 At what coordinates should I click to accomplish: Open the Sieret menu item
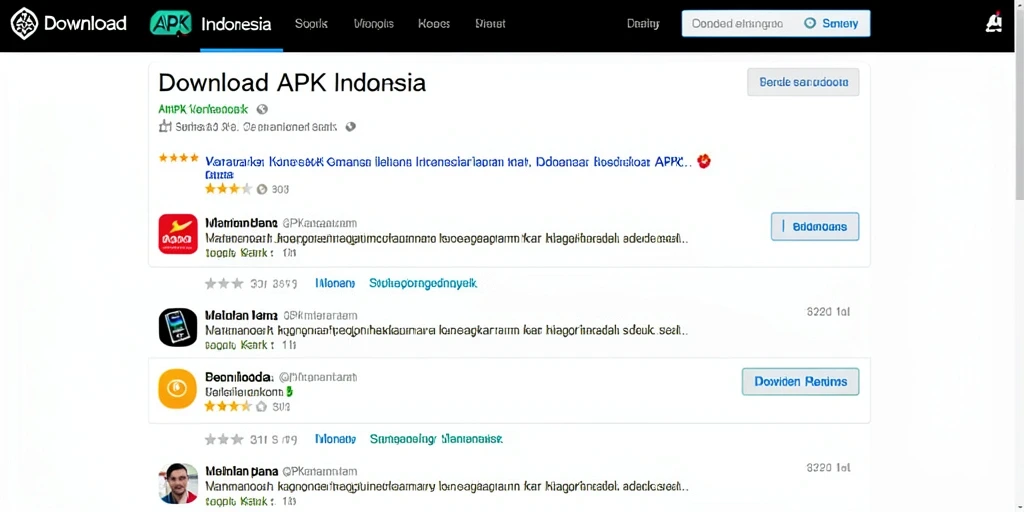(490, 24)
